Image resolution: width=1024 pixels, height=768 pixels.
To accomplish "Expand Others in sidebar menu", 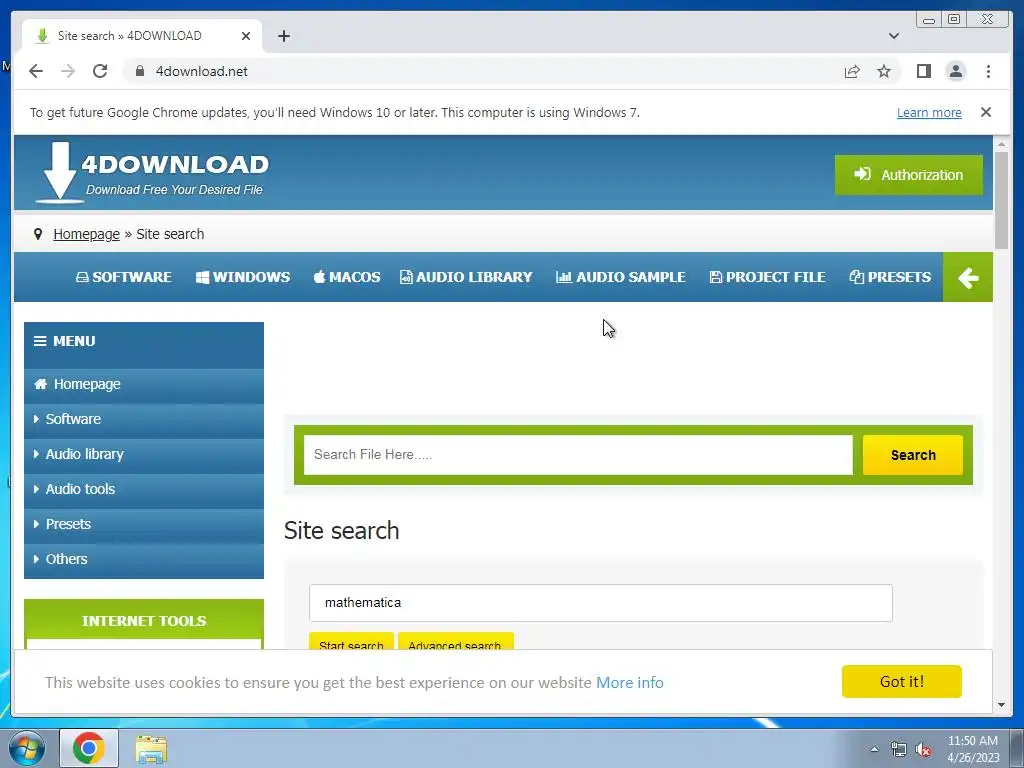I will 144,560.
